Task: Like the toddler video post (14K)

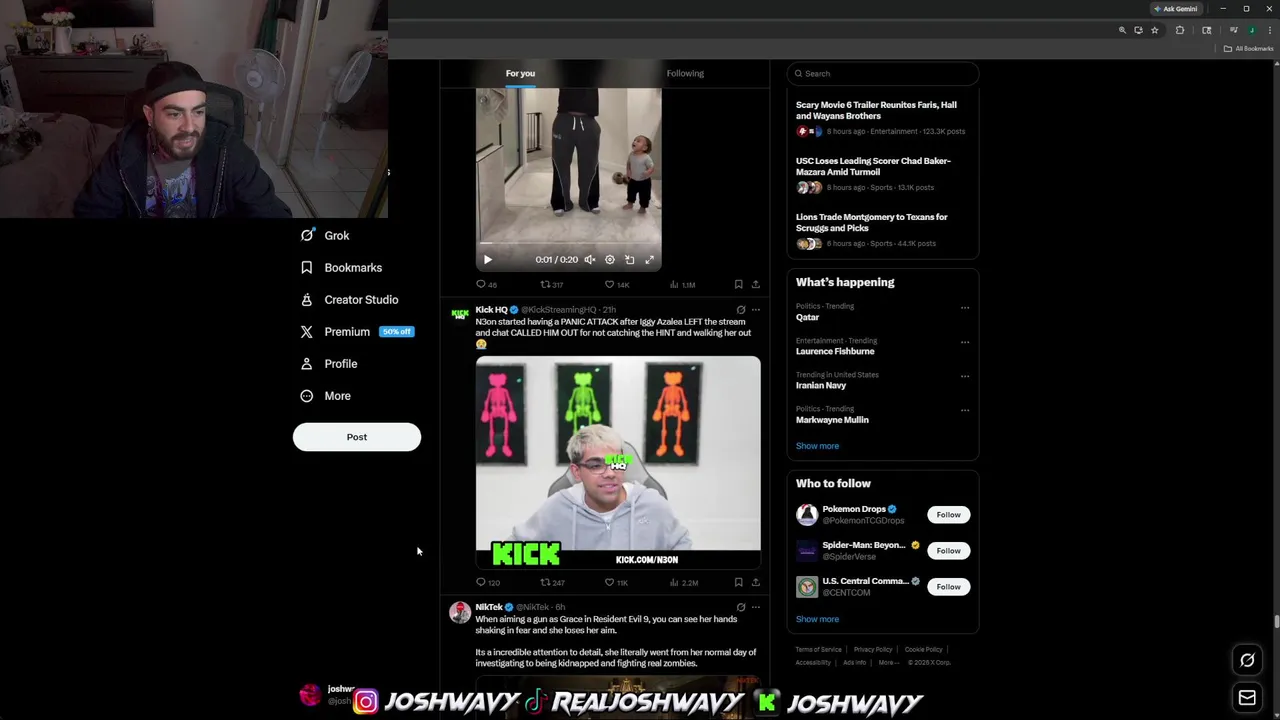Action: click(x=617, y=285)
